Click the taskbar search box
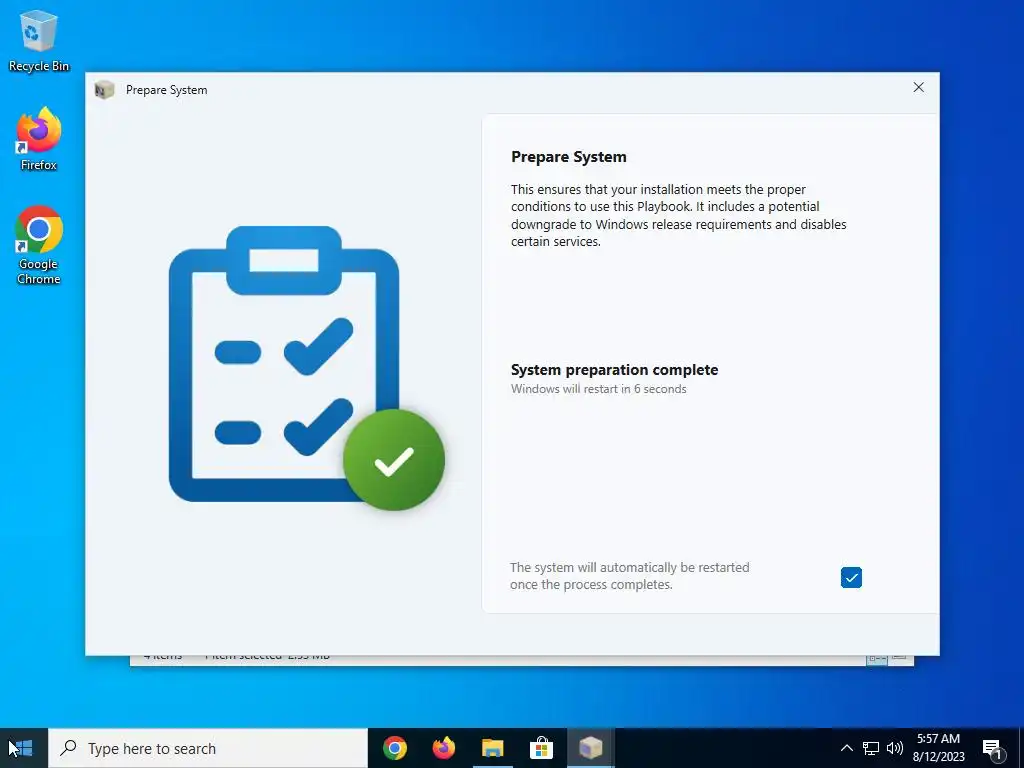The image size is (1024, 768). (208, 748)
